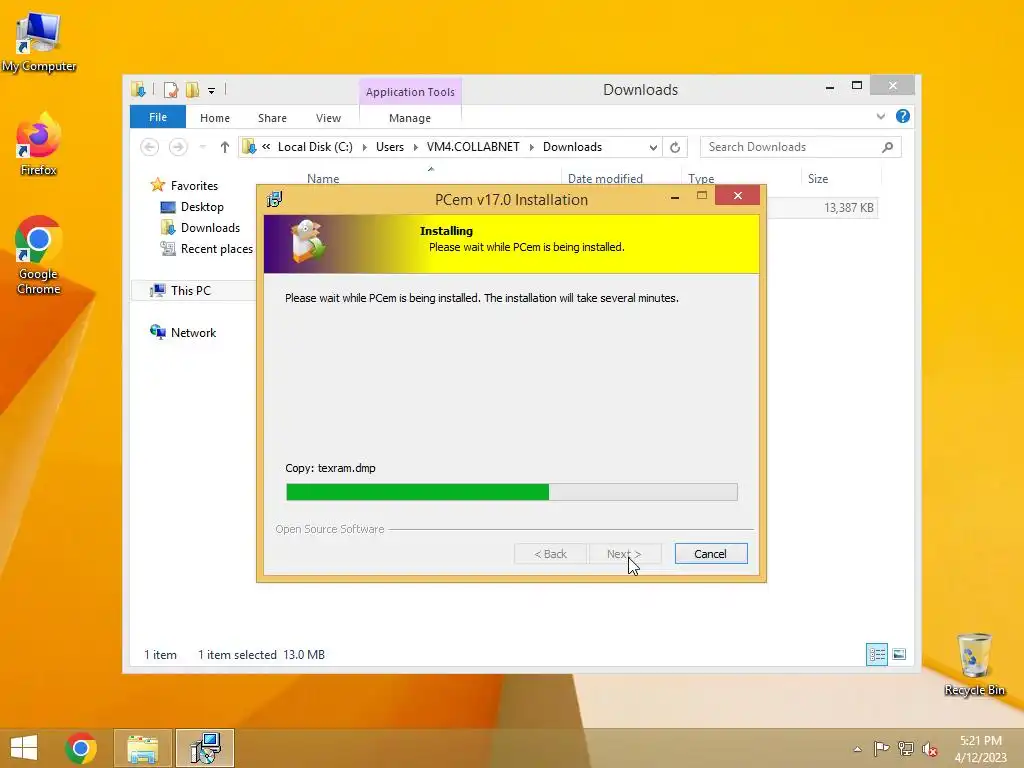The image size is (1024, 768).
Task: Minimize the Downloads Explorer window
Action: [x=830, y=87]
